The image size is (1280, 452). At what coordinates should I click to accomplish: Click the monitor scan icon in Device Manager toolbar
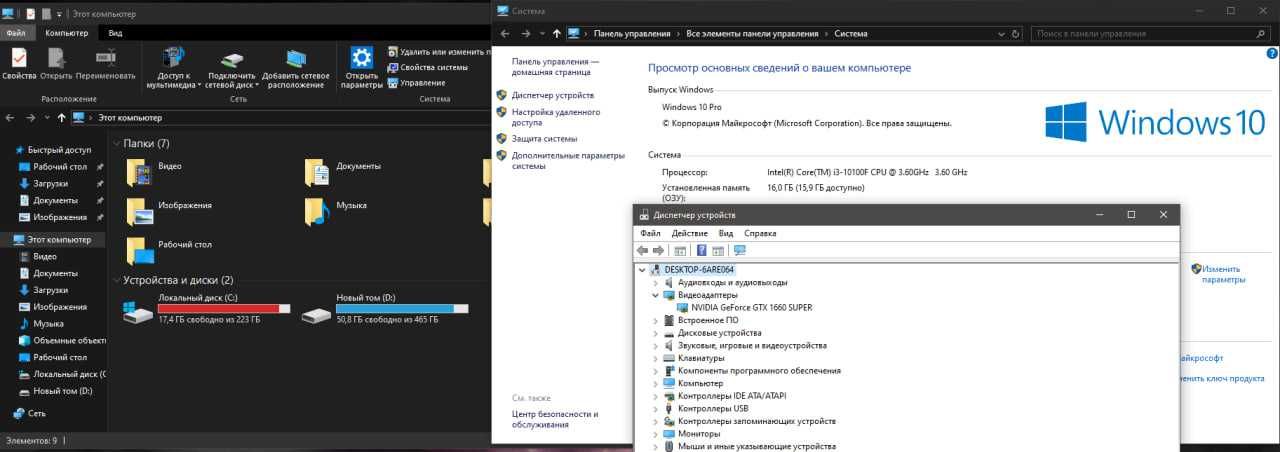740,250
